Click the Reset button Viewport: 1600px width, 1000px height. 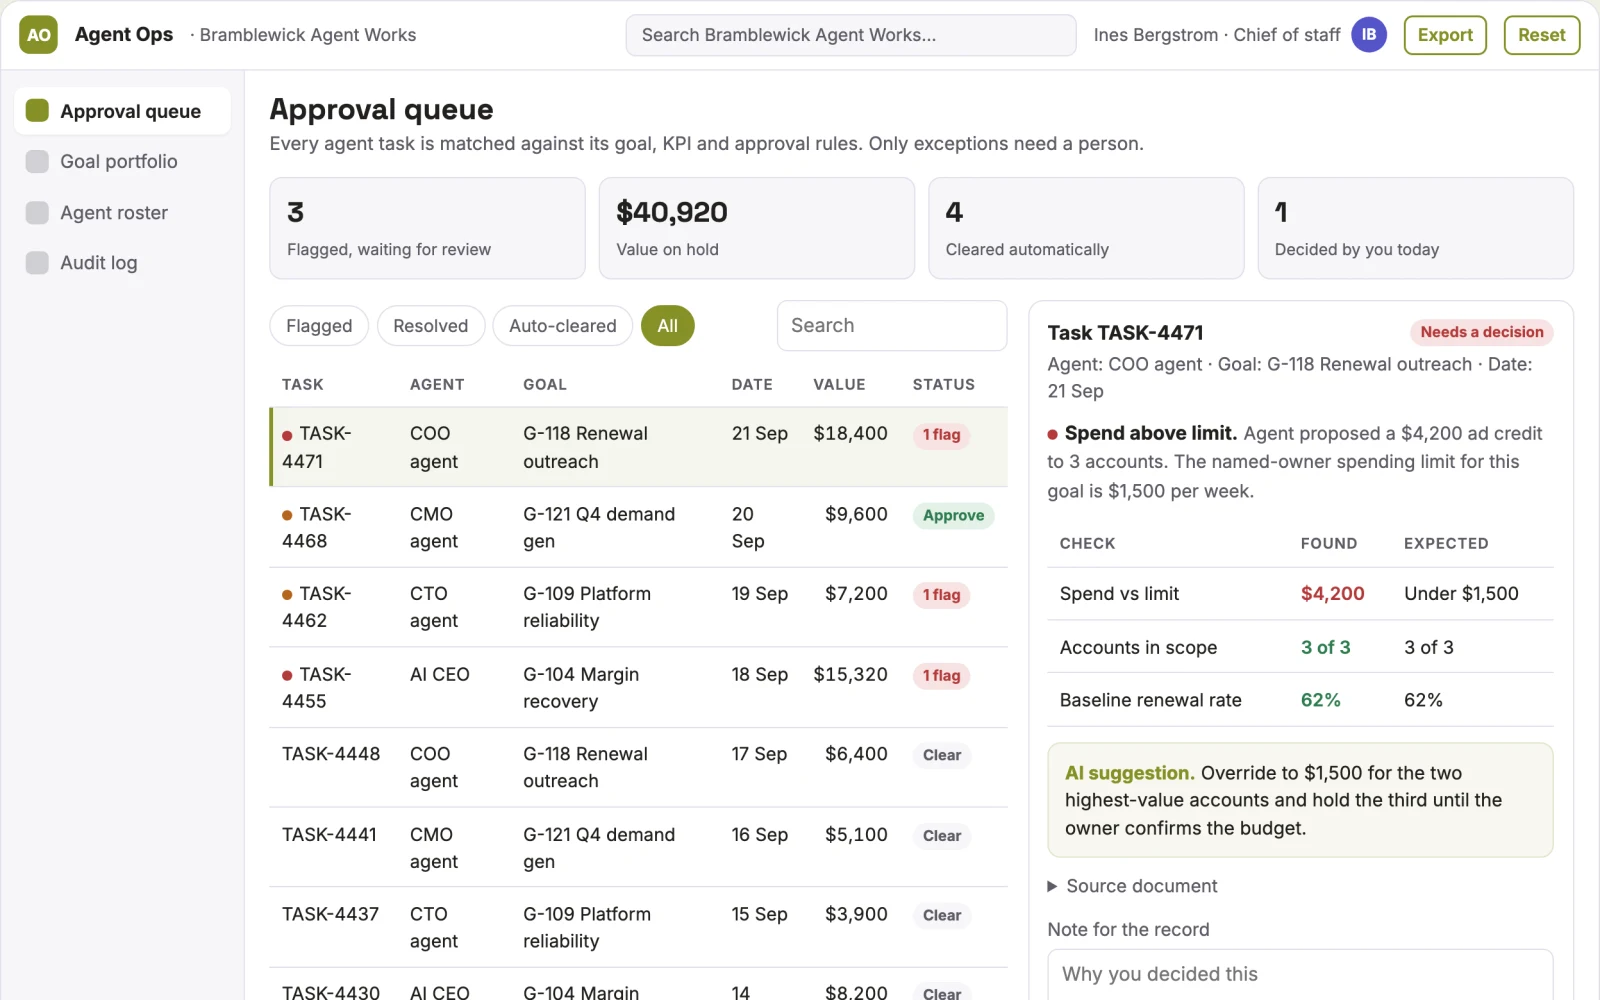click(1541, 35)
